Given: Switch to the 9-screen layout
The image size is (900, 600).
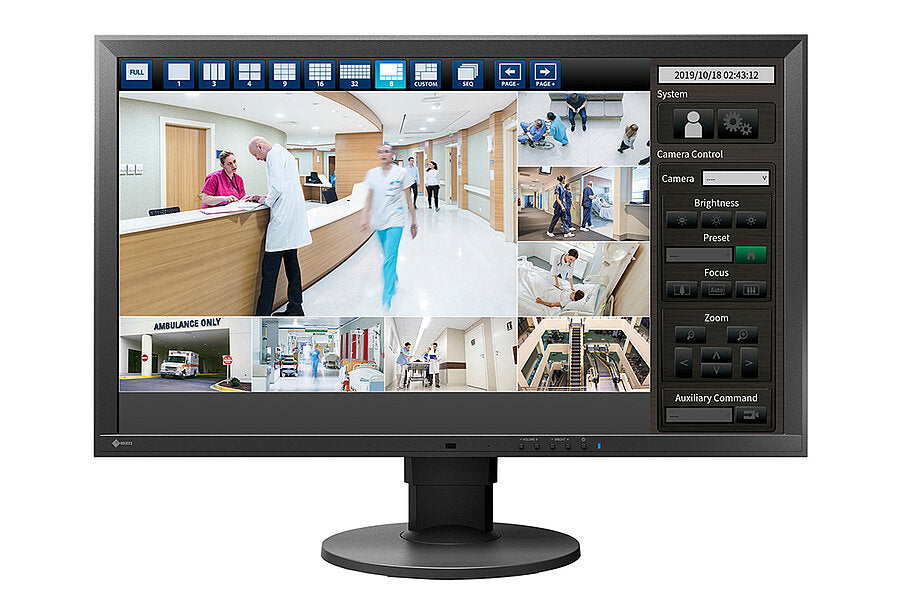Looking at the screenshot, I should tap(283, 70).
